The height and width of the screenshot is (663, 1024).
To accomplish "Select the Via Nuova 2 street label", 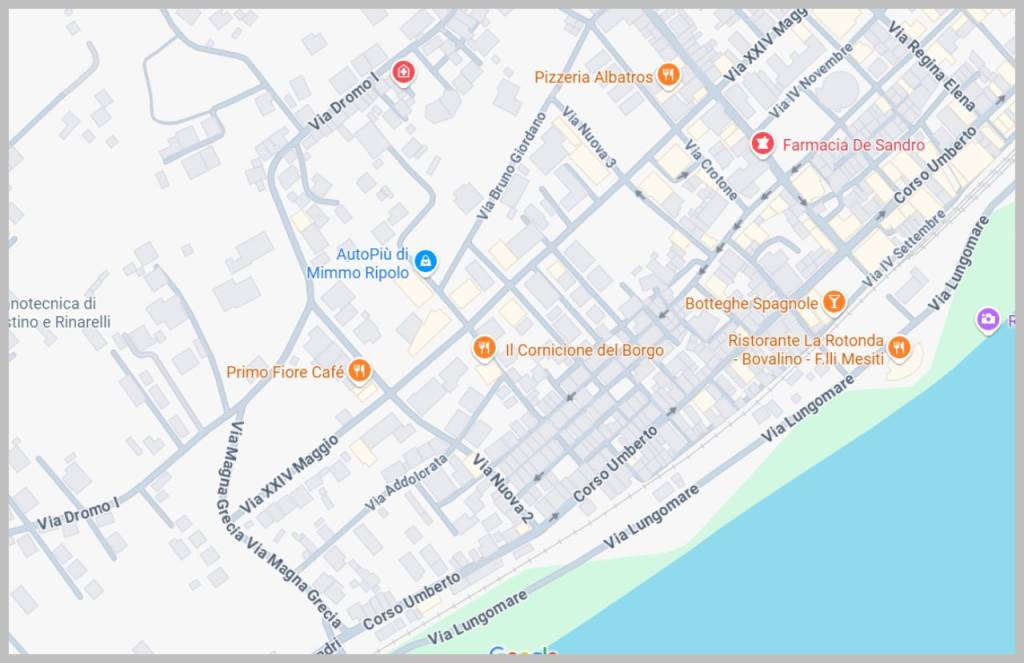I will tap(503, 489).
